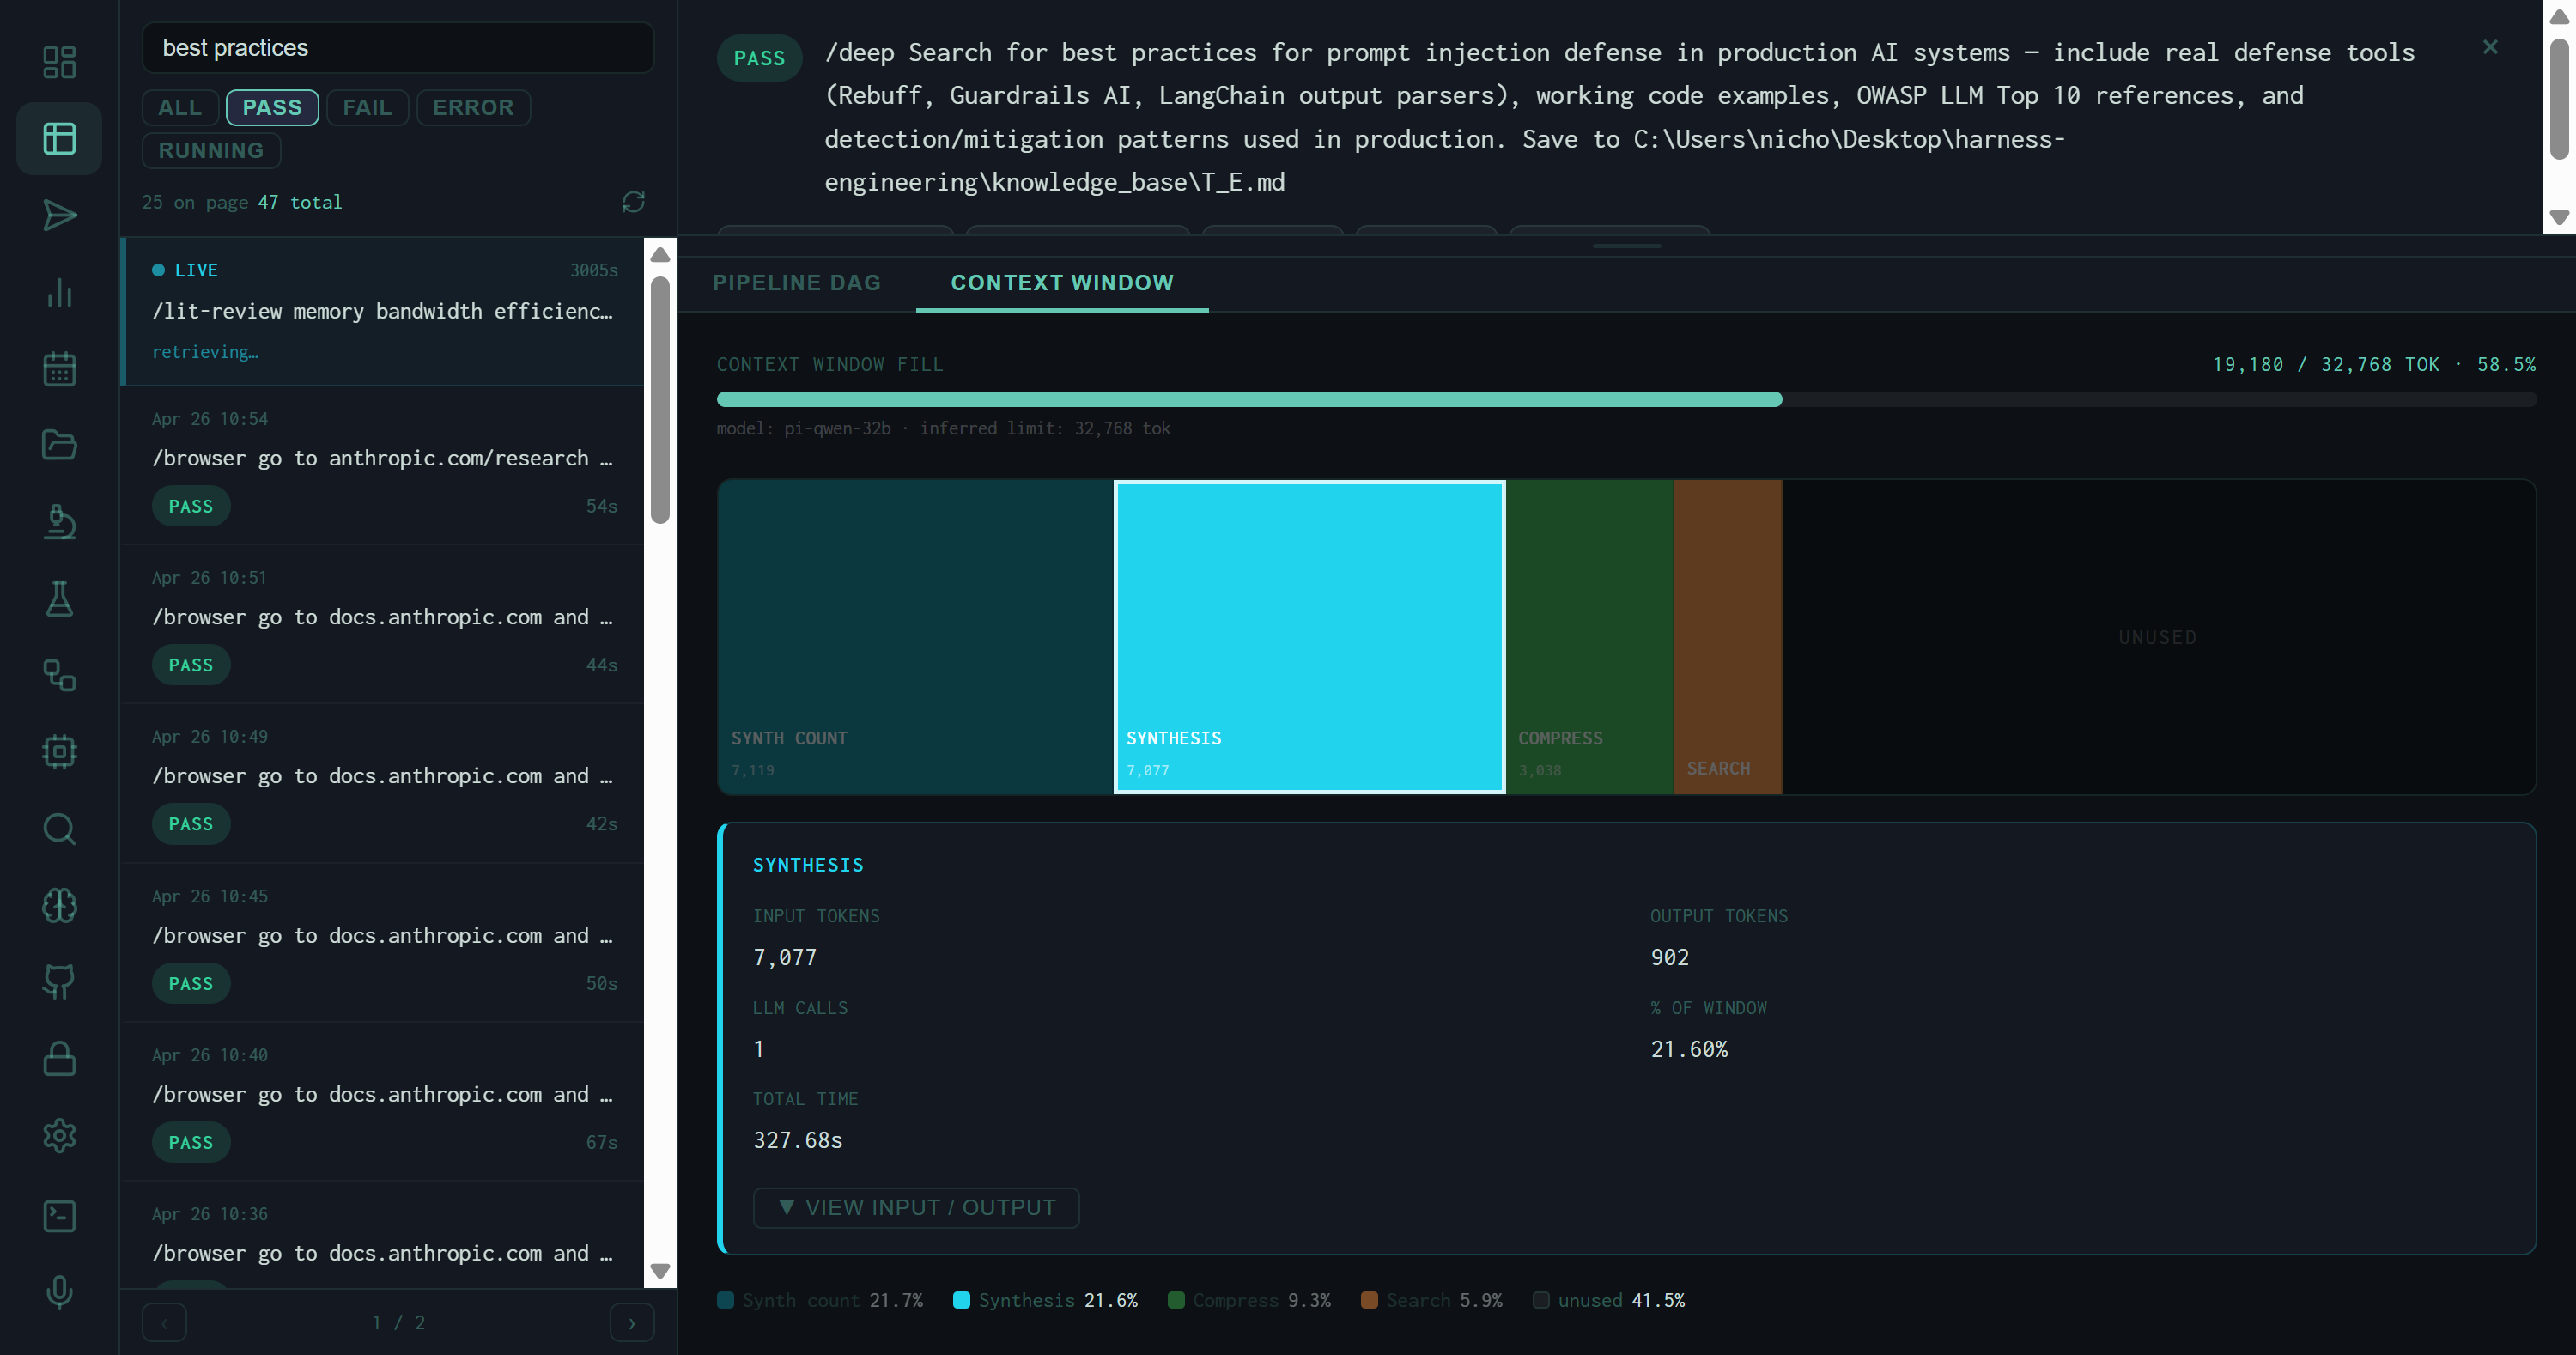Viewport: 2576px width, 1355px height.
Task: Select the table layout icon in sidebar
Action: 59,138
